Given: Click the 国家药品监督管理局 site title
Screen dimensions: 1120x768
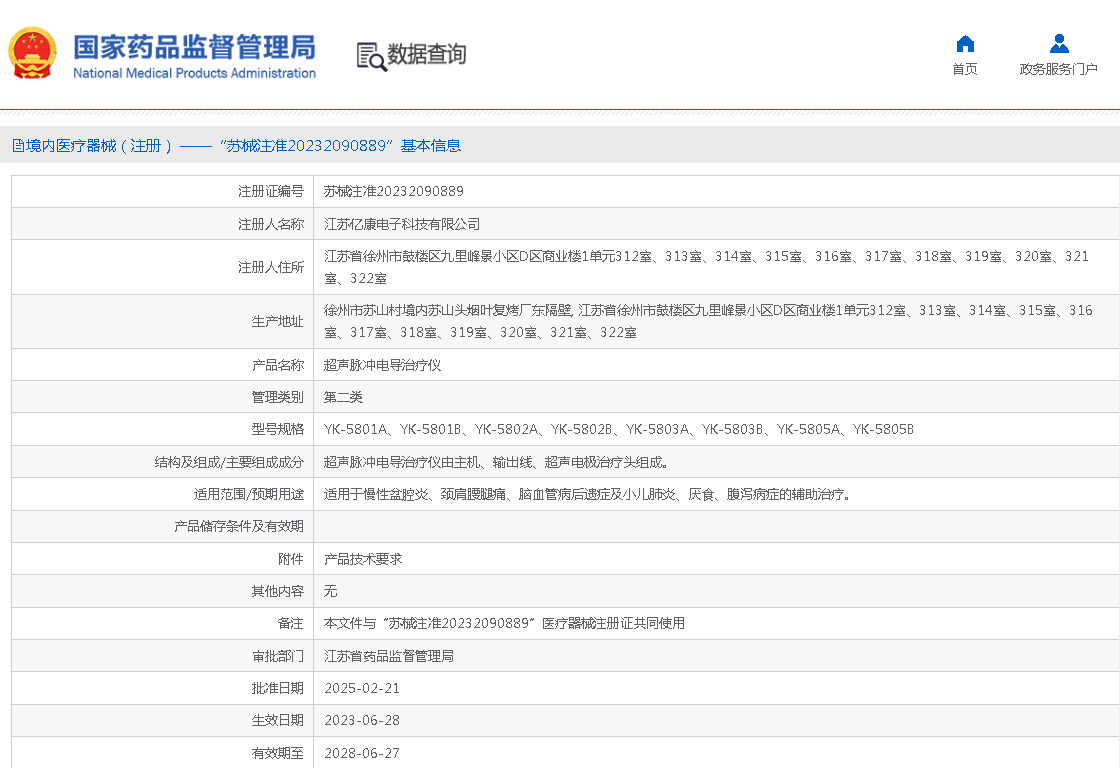Looking at the screenshot, I should (194, 46).
